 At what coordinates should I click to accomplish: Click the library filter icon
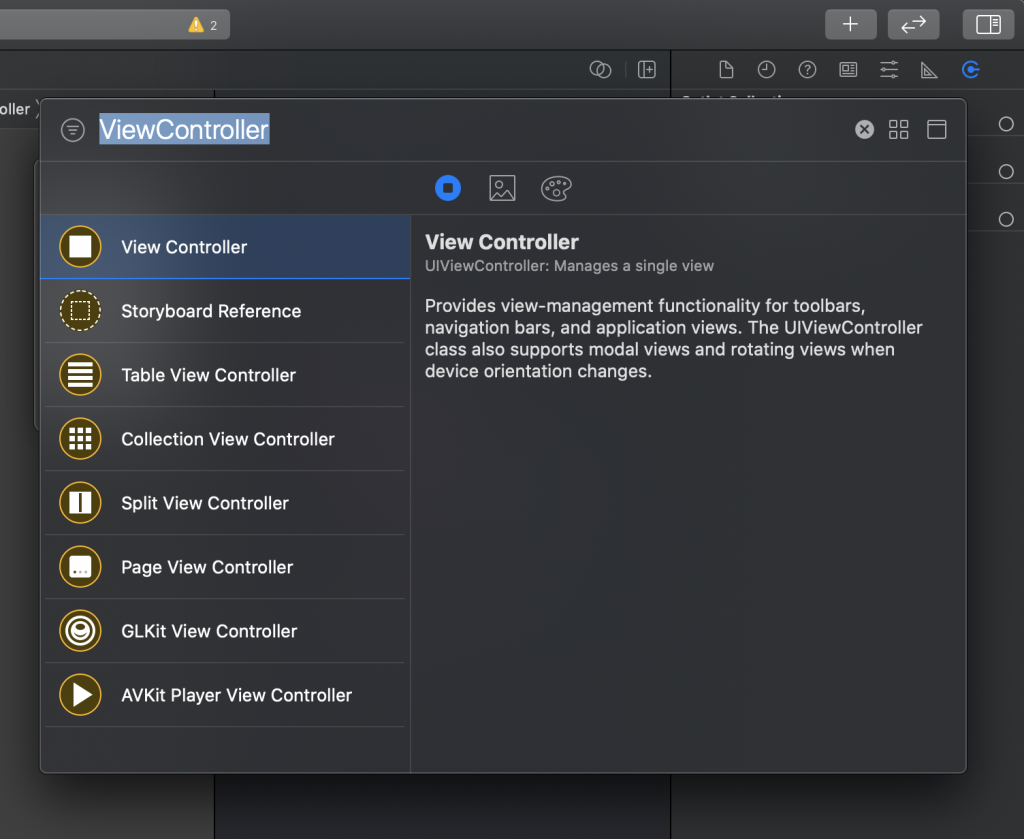pos(72,130)
